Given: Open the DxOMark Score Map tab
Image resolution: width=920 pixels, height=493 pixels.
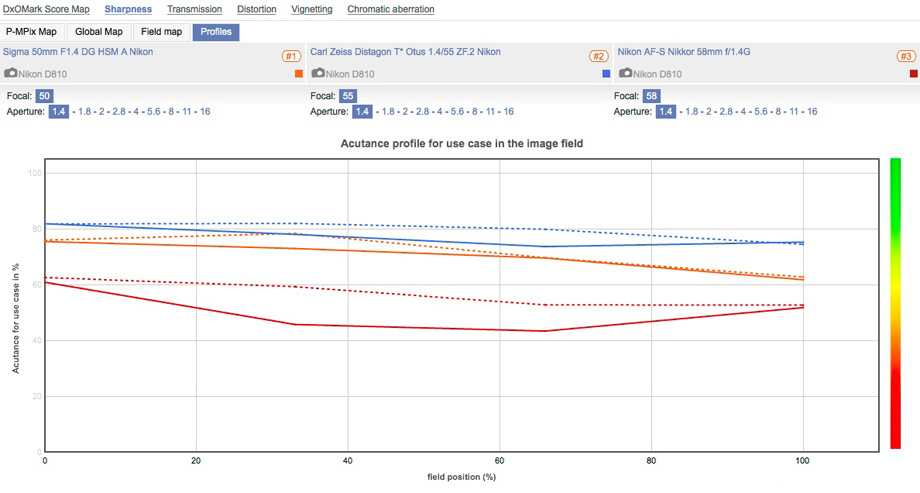Looking at the screenshot, I should (46, 9).
